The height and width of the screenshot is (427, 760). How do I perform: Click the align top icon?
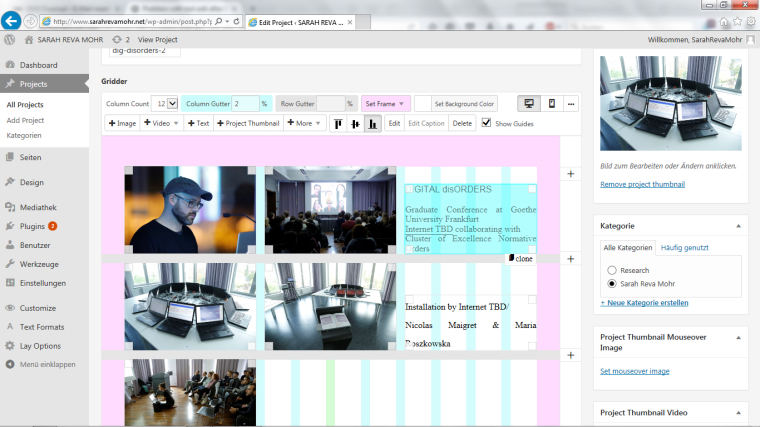click(x=337, y=123)
